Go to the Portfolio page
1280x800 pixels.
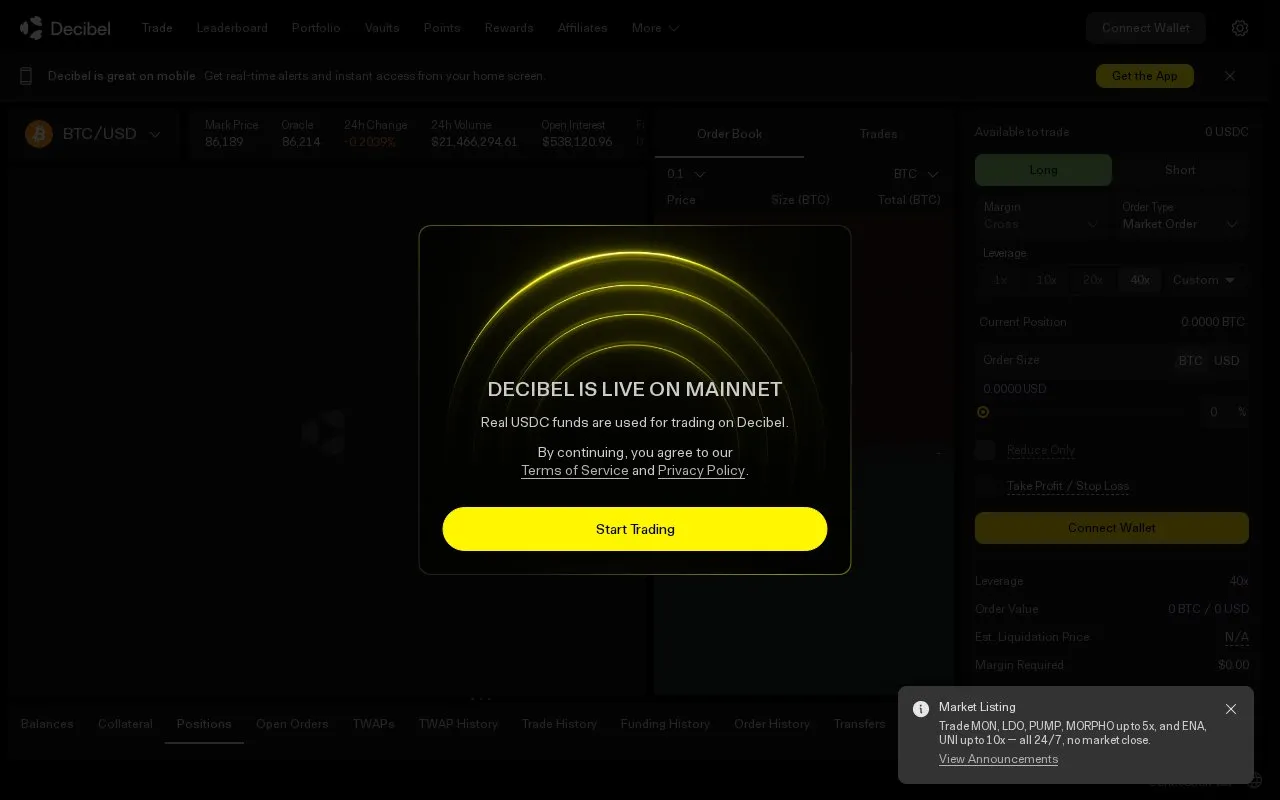pos(316,28)
